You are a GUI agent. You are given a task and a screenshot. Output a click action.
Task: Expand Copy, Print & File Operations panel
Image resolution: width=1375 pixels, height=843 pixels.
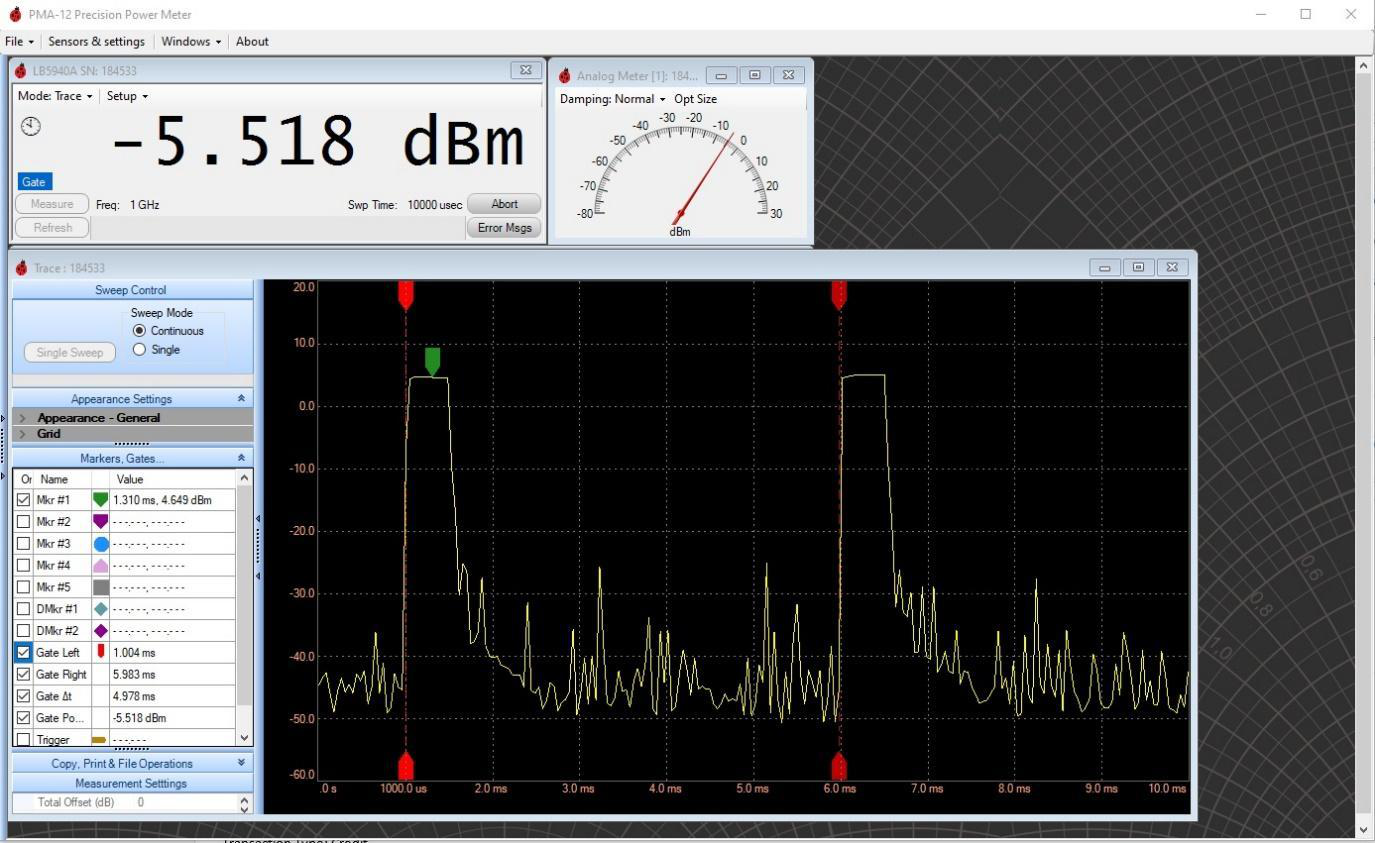click(241, 763)
